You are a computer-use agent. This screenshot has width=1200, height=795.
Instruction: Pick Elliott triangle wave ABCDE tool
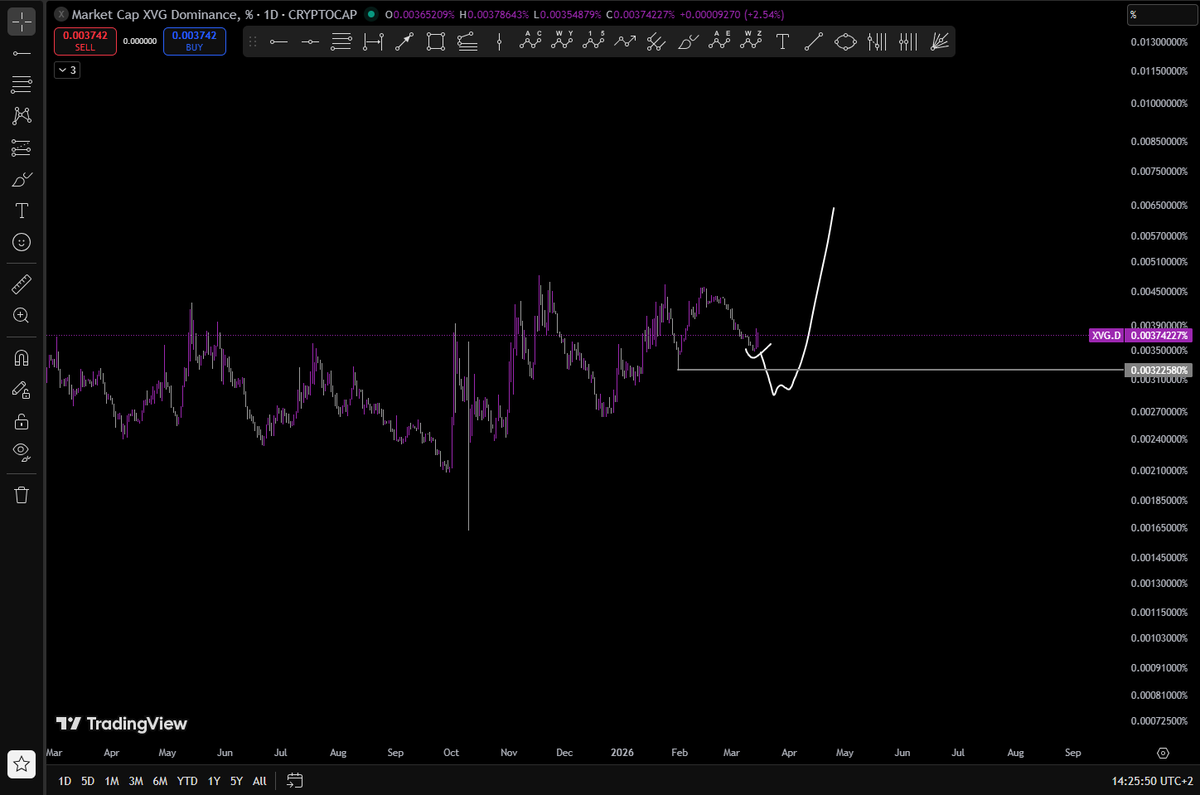click(x=720, y=42)
